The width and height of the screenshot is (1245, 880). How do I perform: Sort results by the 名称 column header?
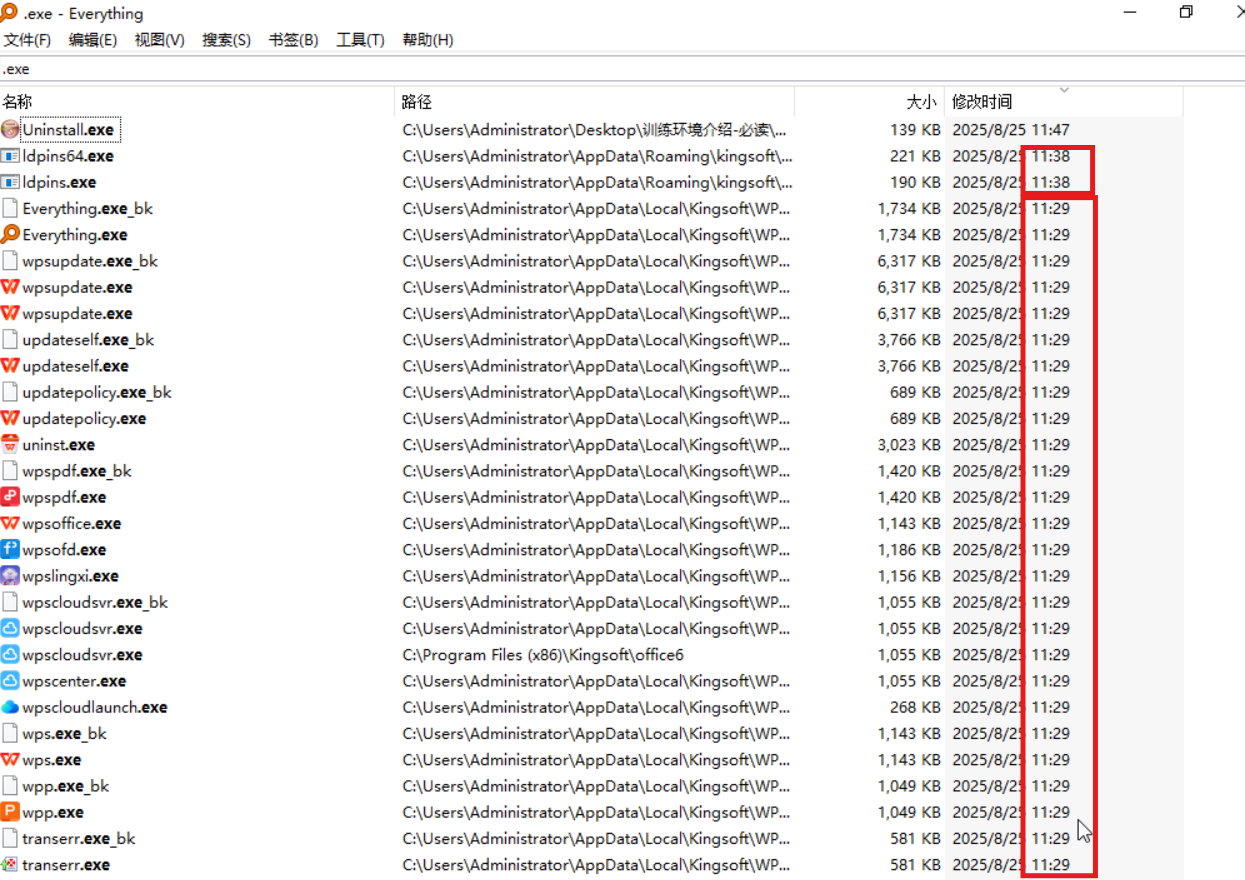pyautogui.click(x=197, y=101)
